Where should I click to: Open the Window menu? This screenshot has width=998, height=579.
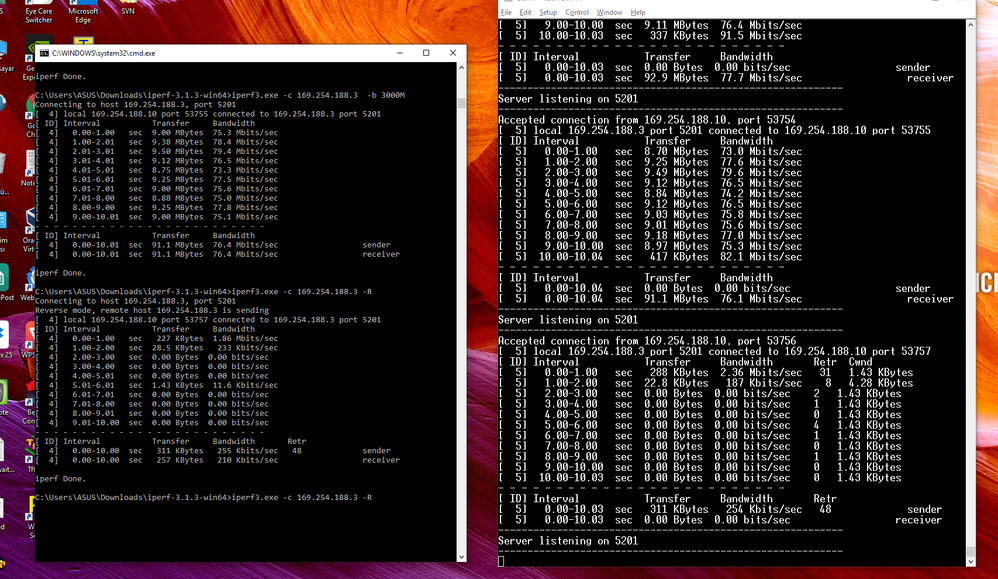(x=609, y=12)
